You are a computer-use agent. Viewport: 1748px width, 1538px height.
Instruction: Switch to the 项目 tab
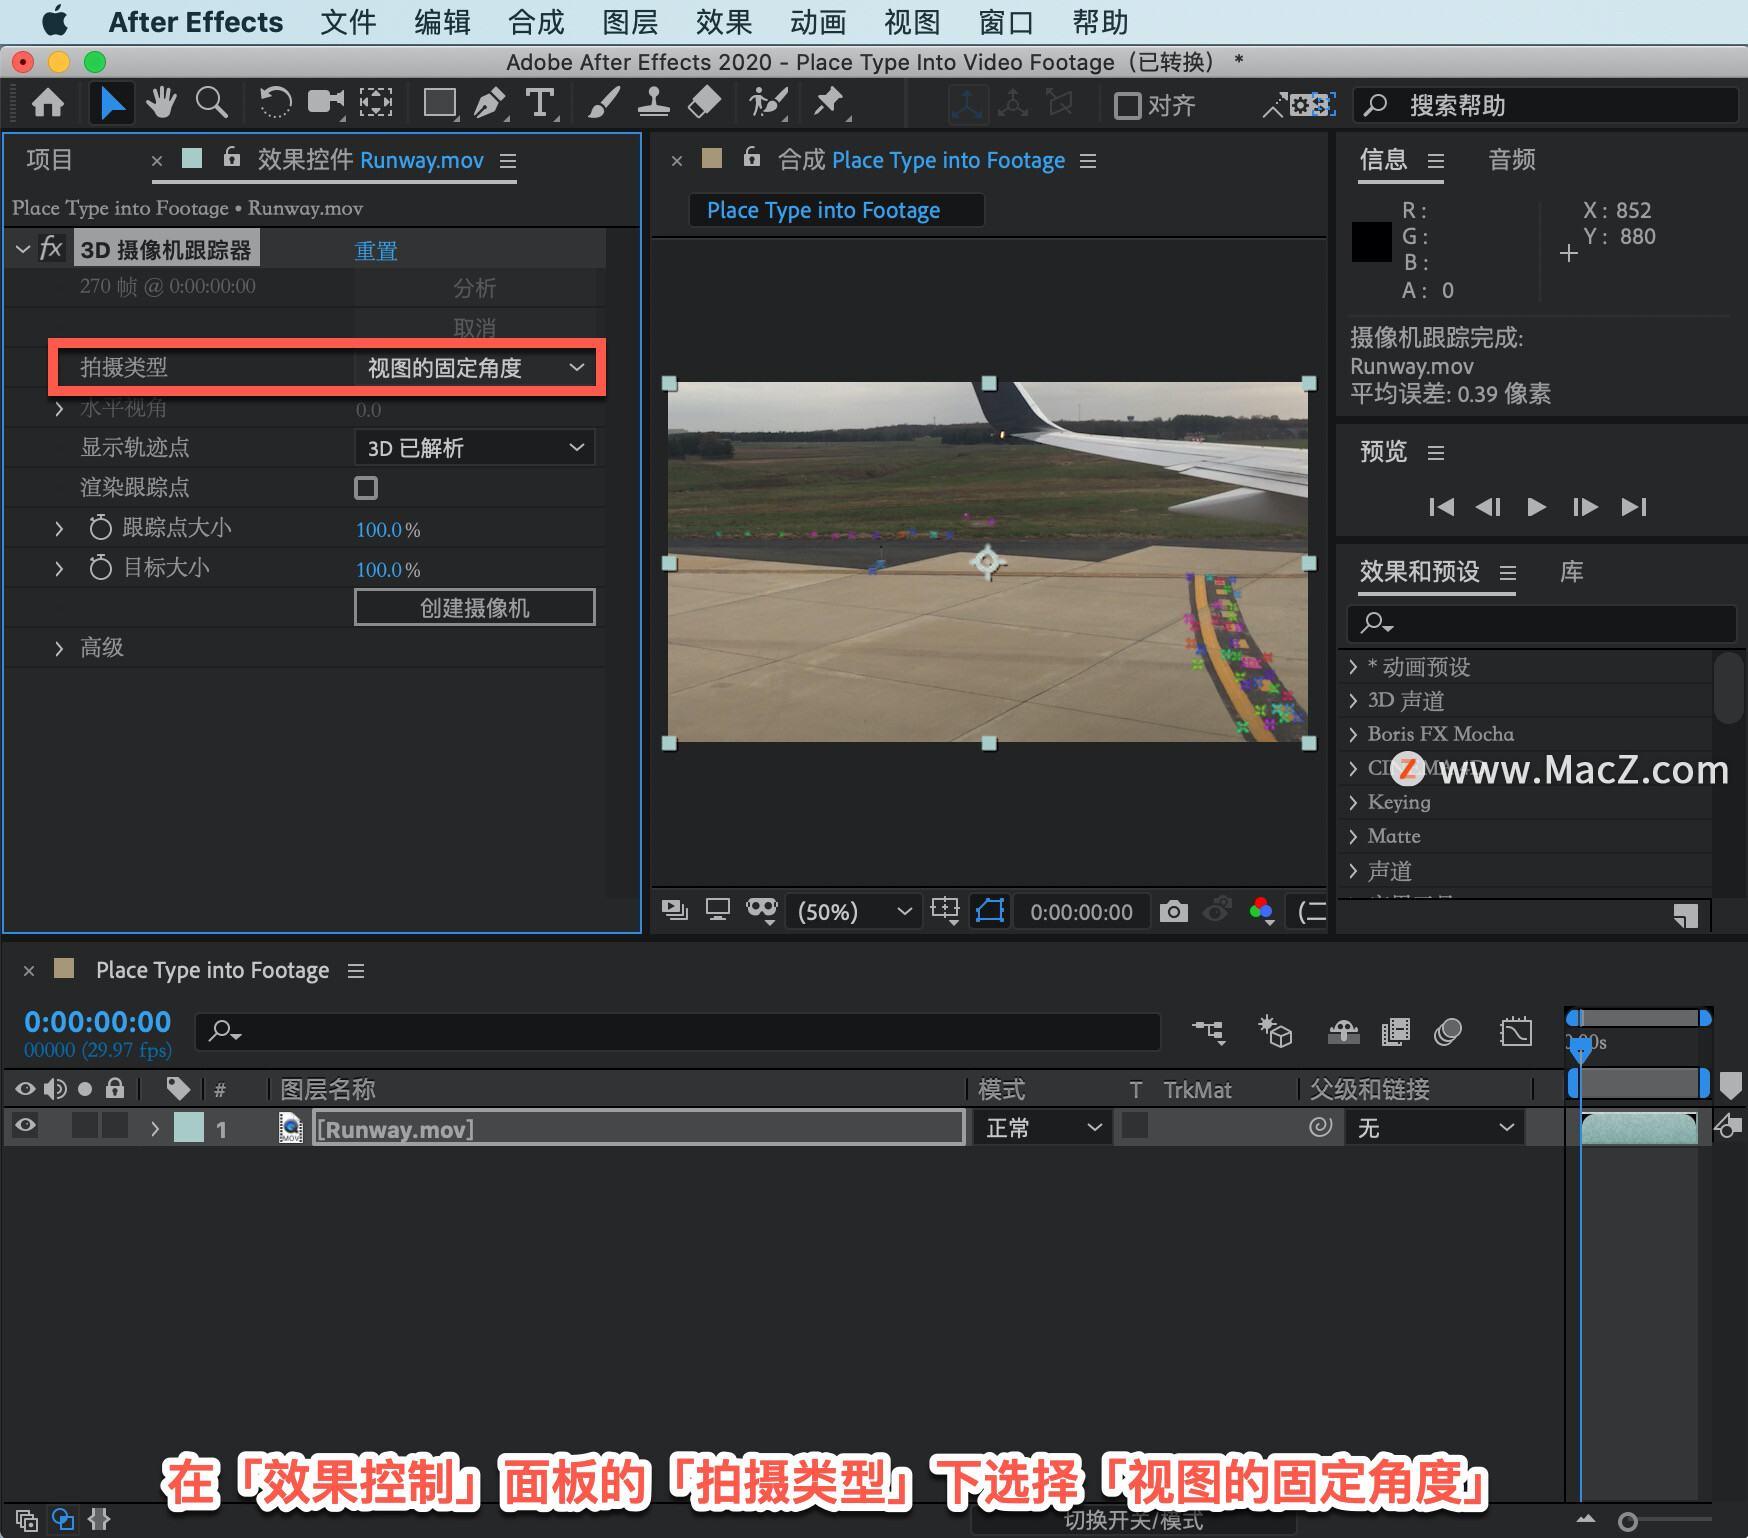(49, 159)
